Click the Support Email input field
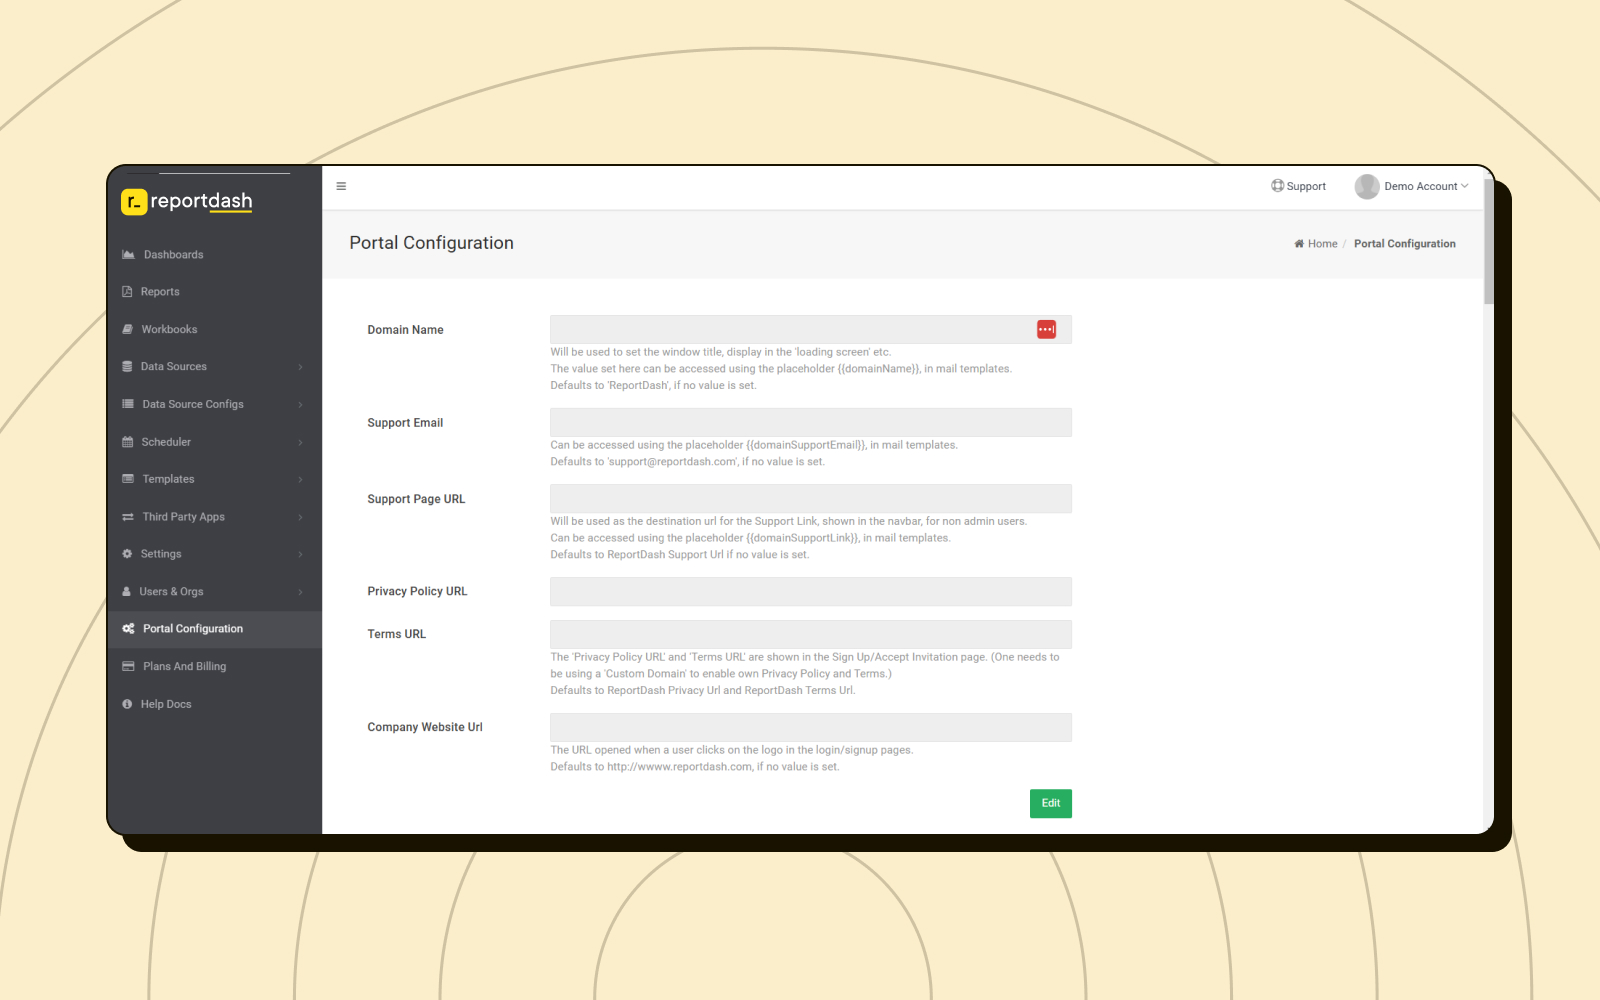 (x=810, y=422)
